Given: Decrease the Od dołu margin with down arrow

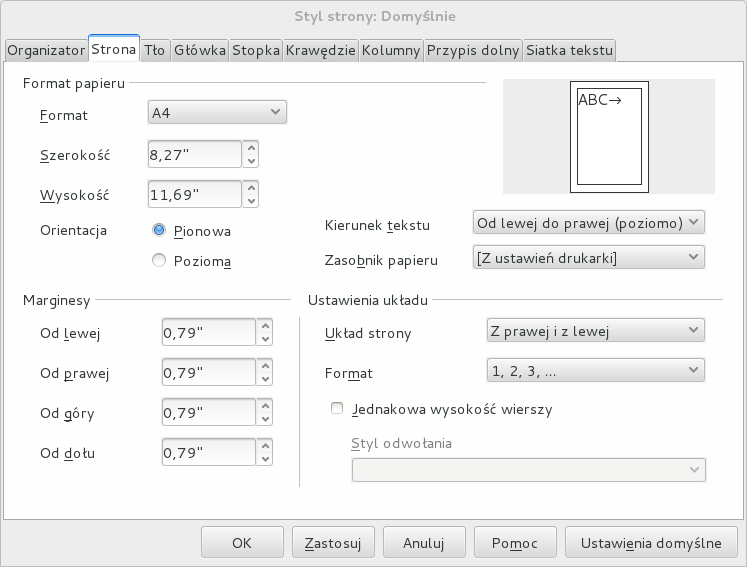Looking at the screenshot, I should (265, 459).
